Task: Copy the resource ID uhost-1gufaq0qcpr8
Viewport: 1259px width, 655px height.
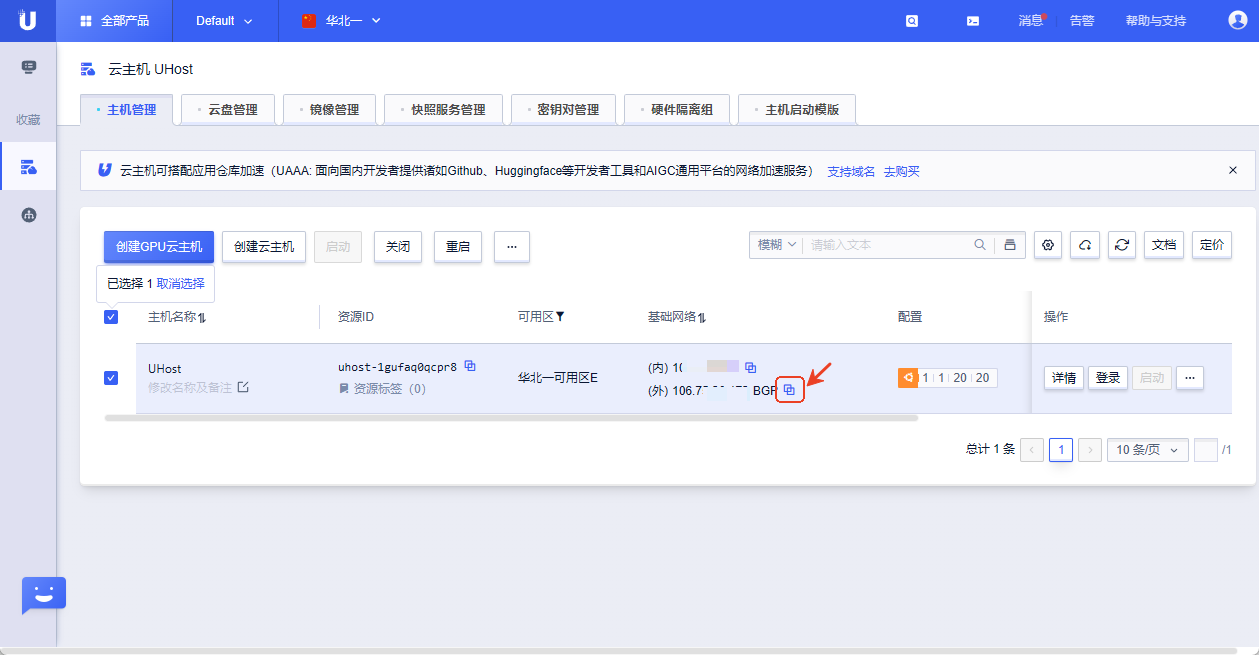Action: pos(470,366)
